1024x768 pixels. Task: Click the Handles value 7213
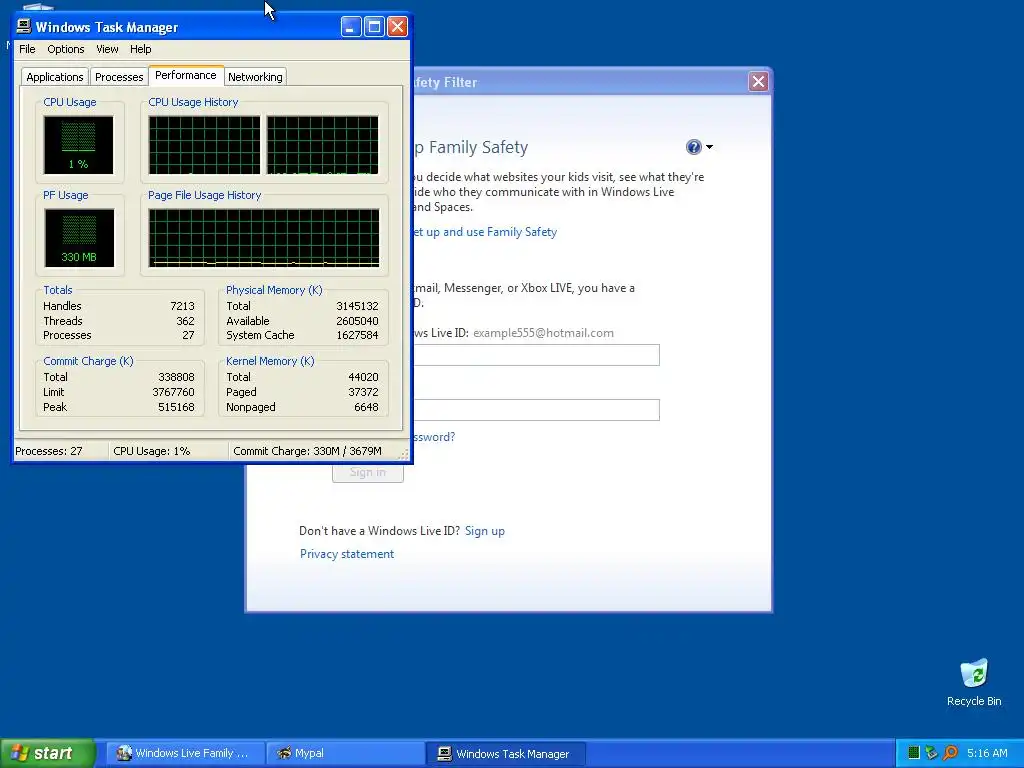[182, 306]
